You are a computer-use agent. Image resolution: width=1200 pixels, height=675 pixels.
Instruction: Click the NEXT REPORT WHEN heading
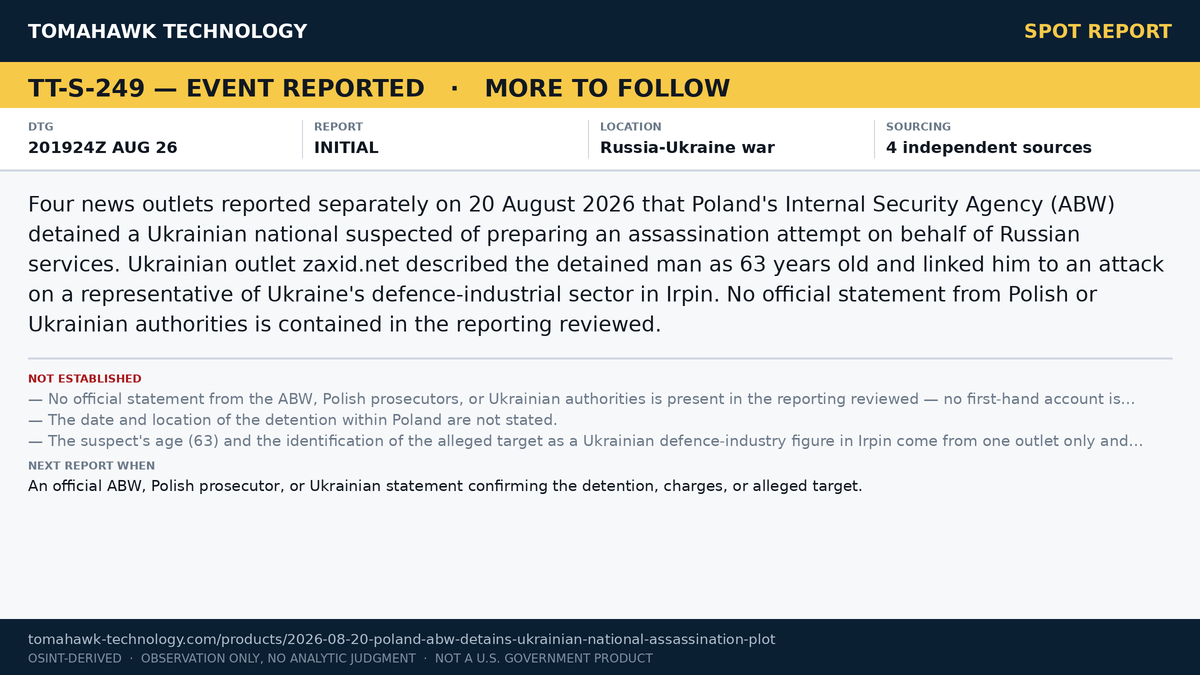point(91,466)
